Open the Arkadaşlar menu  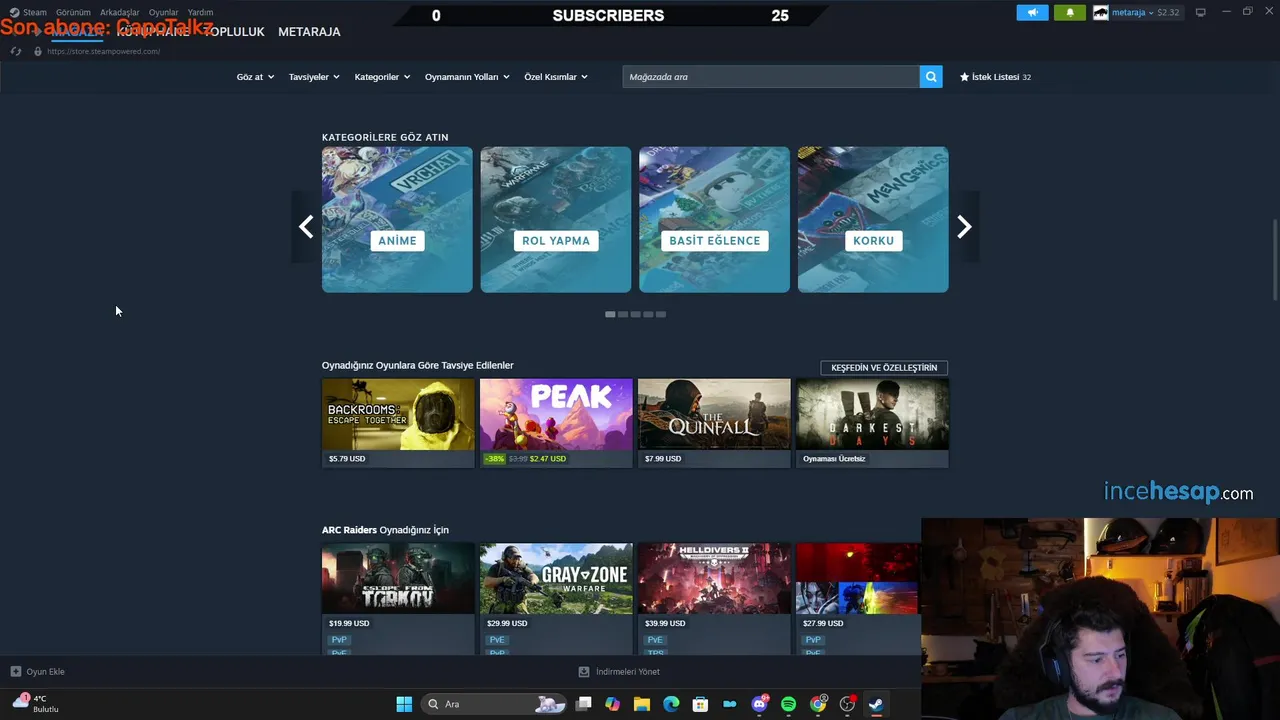(x=120, y=13)
